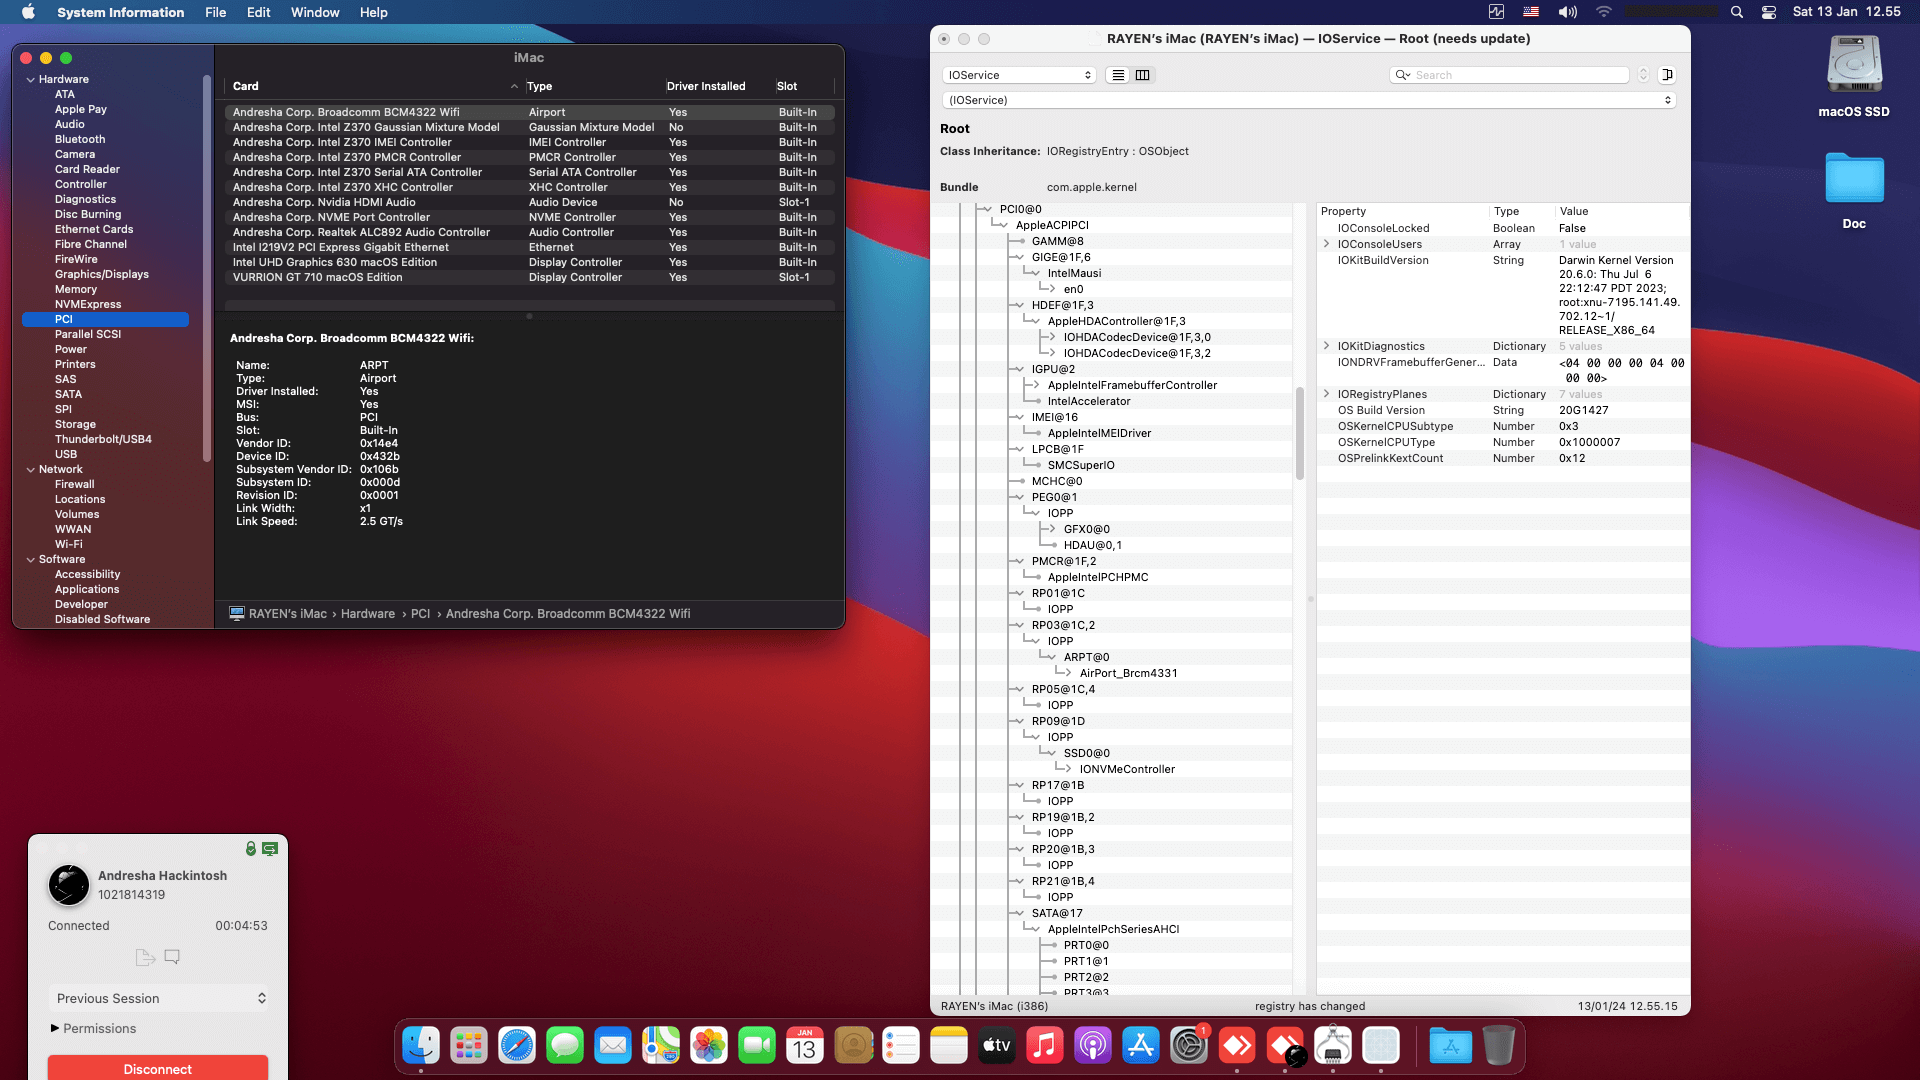Open Control Center in menu bar
Image resolution: width=1920 pixels, height=1080 pixels.
1769,12
